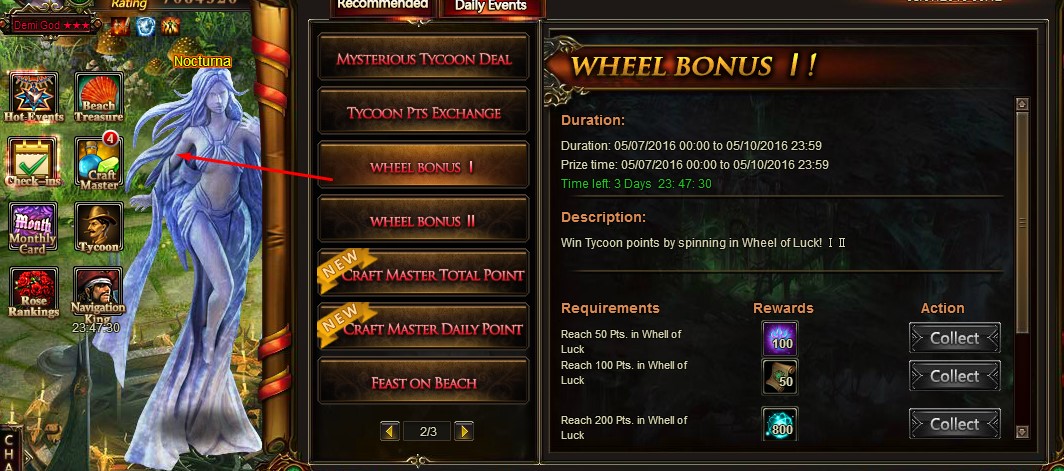Go to next event list page

click(x=463, y=431)
